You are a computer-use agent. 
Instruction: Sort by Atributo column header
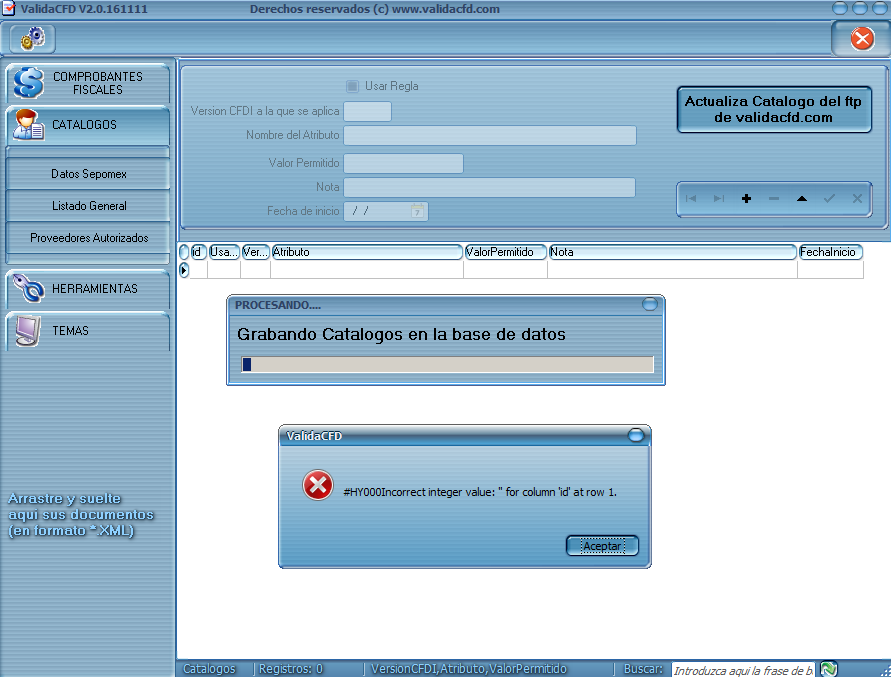click(x=367, y=252)
